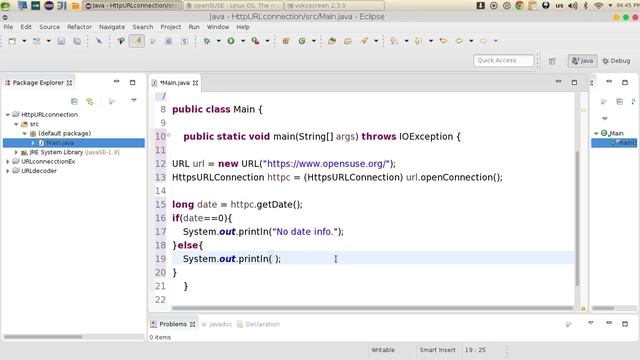640x360 pixels.
Task: Switch to openSUSE browser window in taskbar
Action: pos(233,6)
